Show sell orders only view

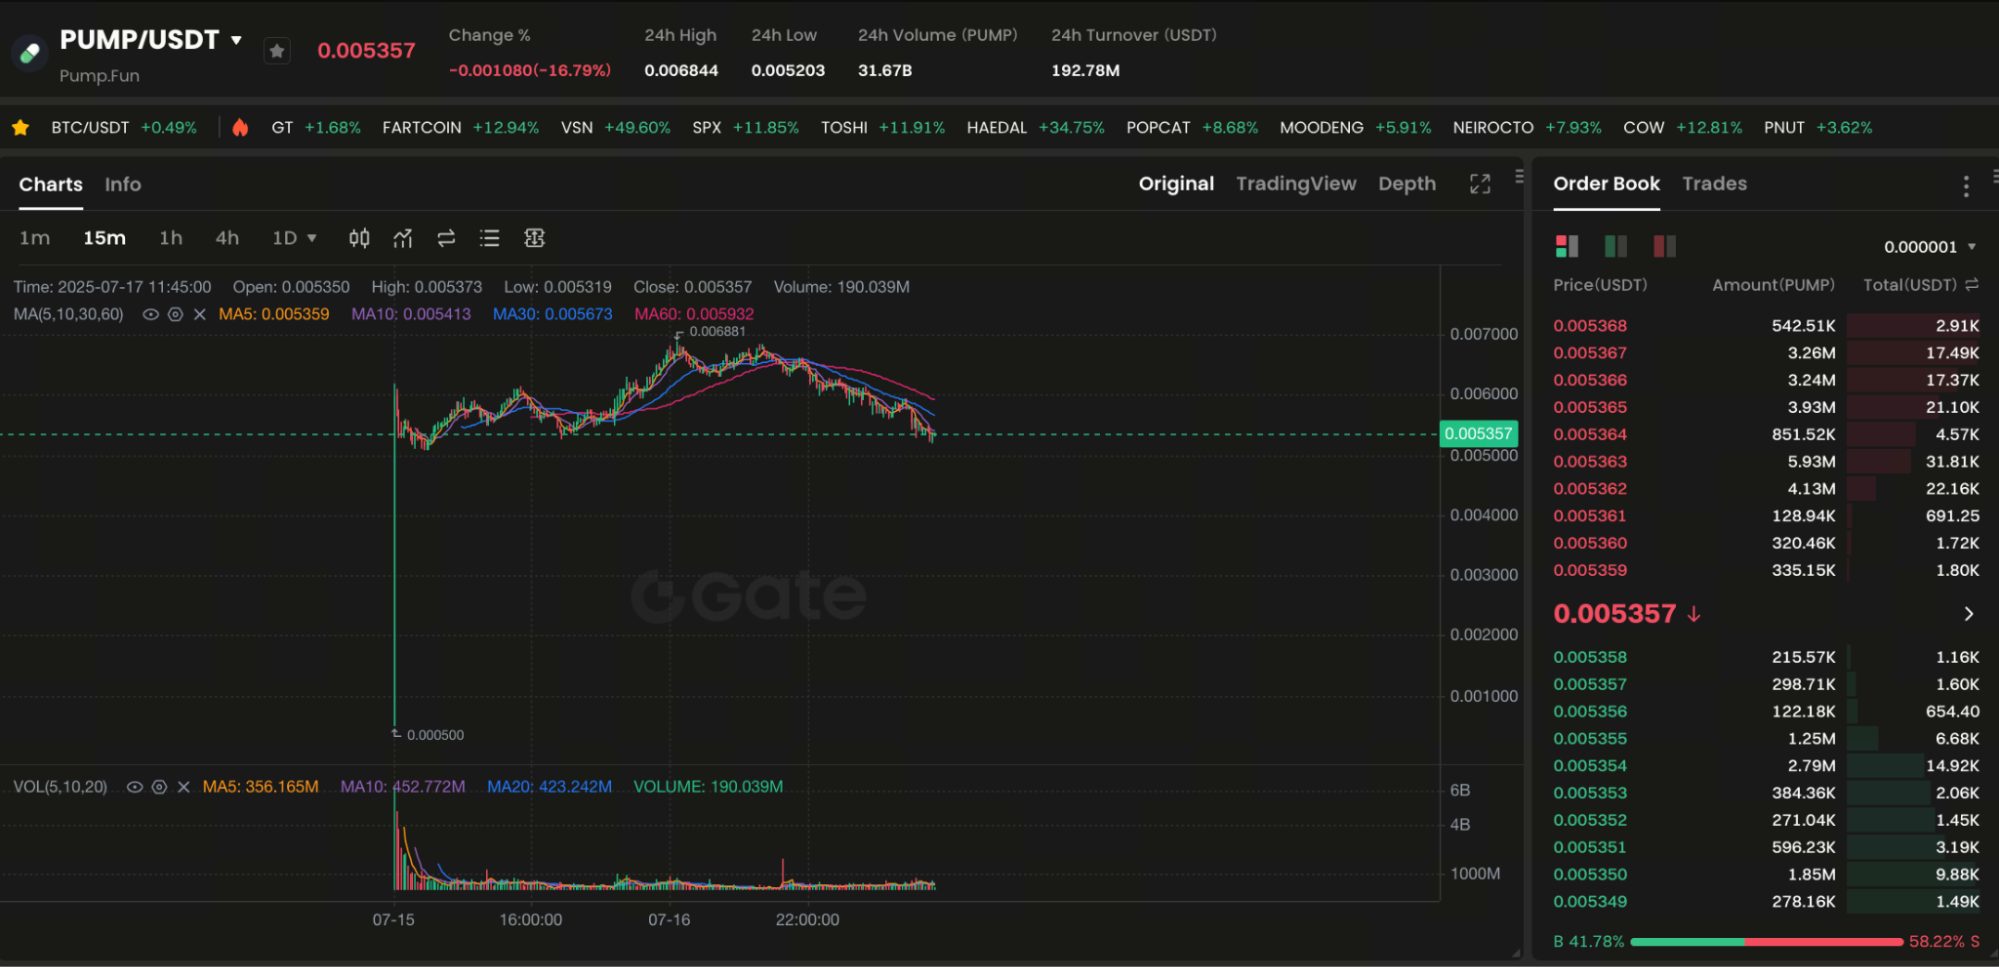click(1665, 246)
